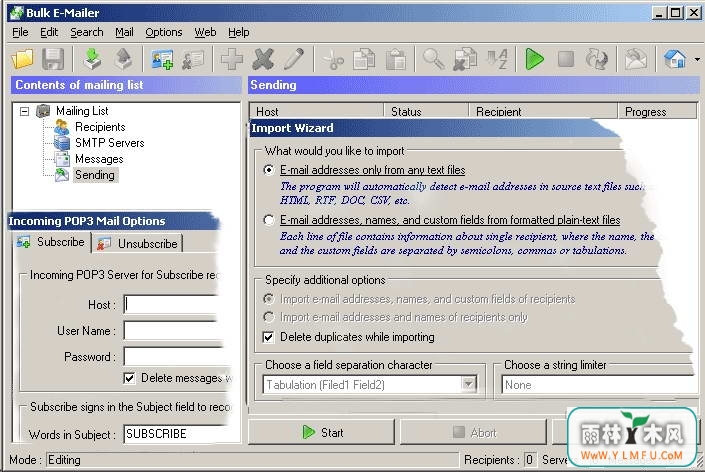Screen dimensions: 705x472
Task: Click the import green down-arrow toolbar icon
Action: [93, 59]
